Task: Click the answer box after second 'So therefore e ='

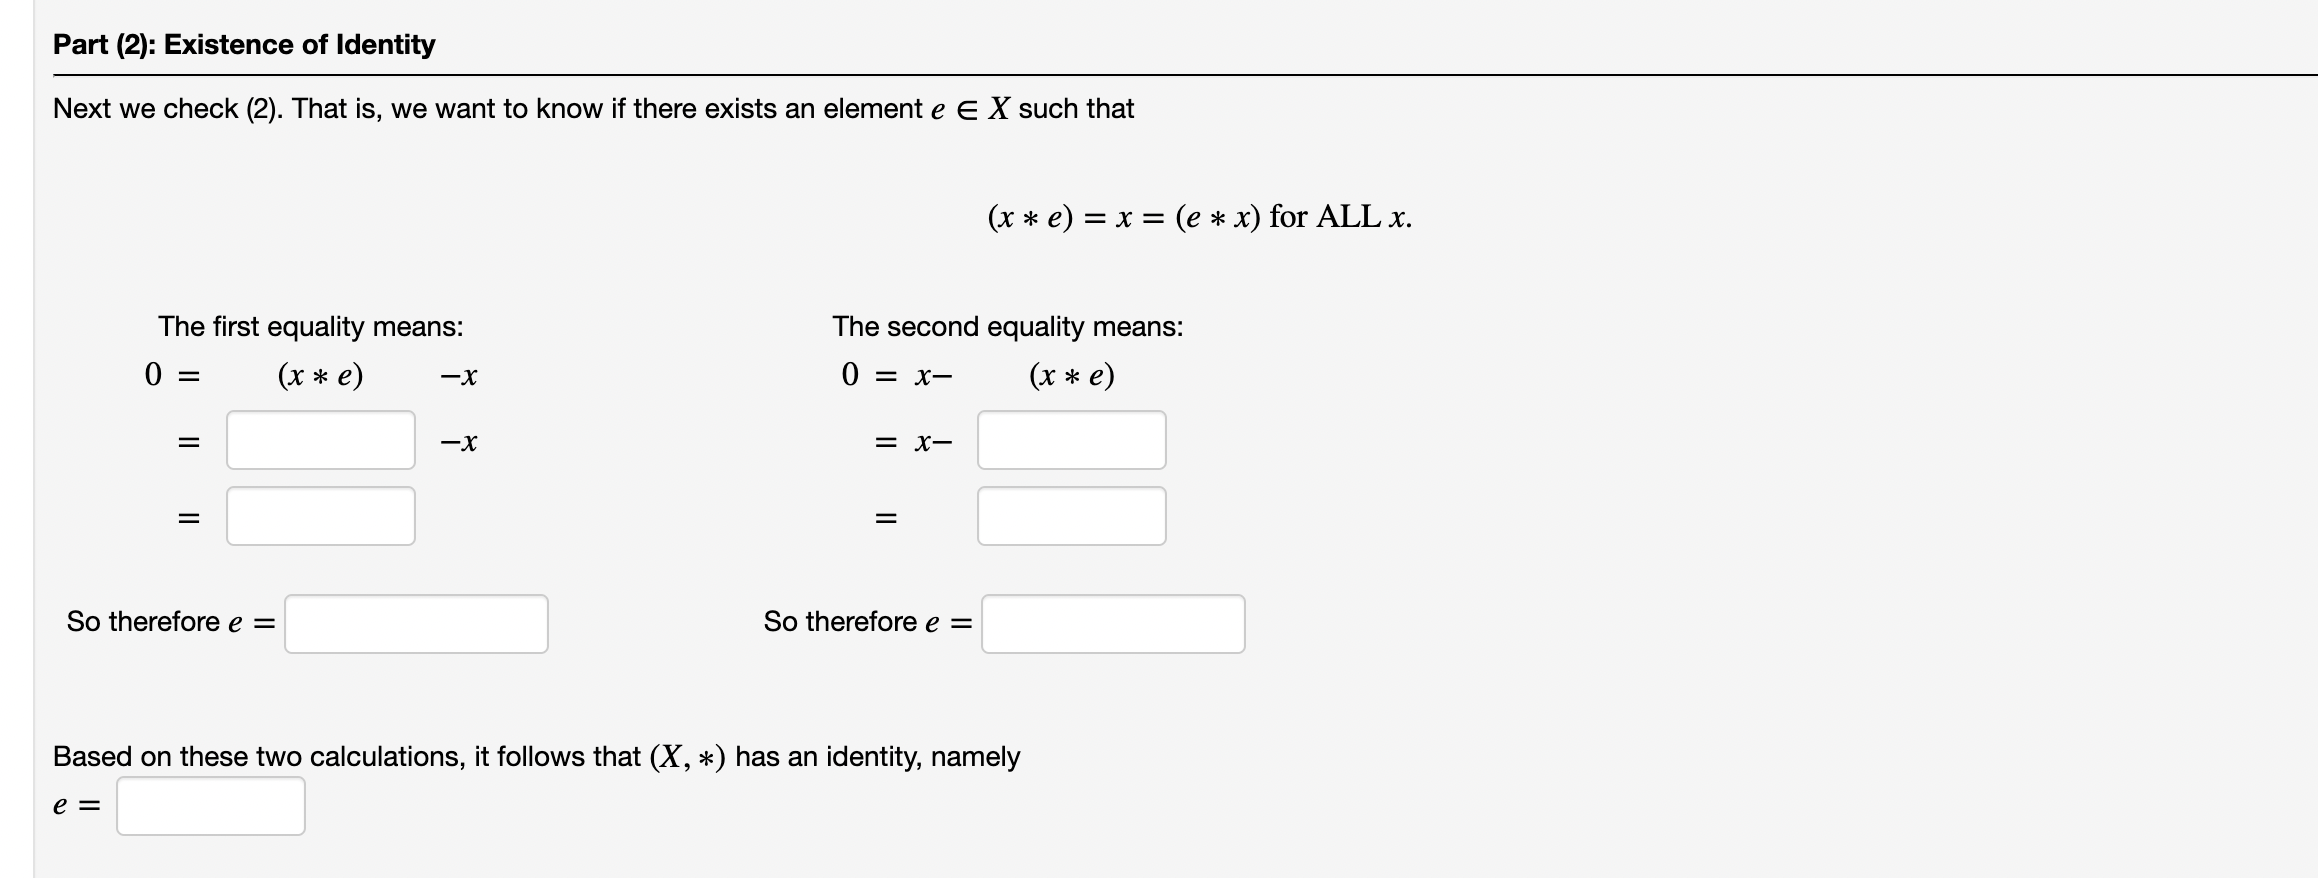Action: [x=1113, y=623]
